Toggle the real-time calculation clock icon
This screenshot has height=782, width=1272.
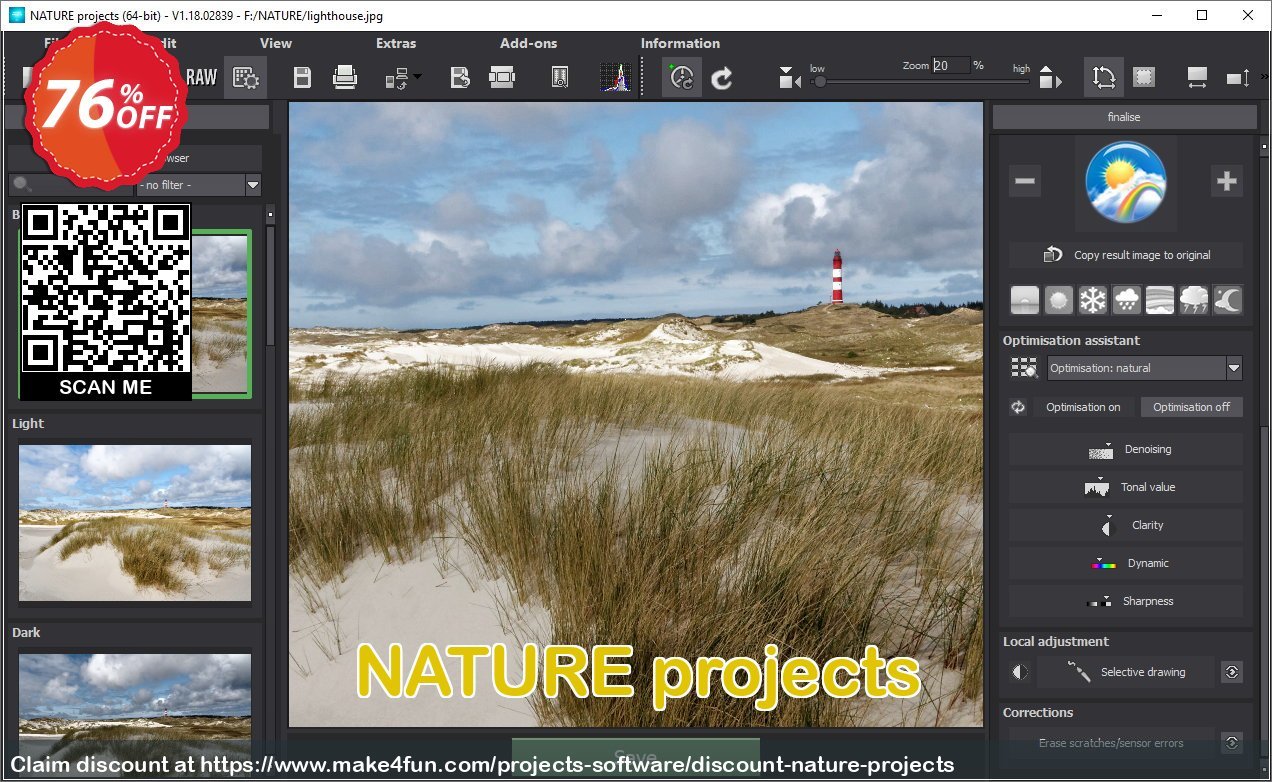[682, 77]
